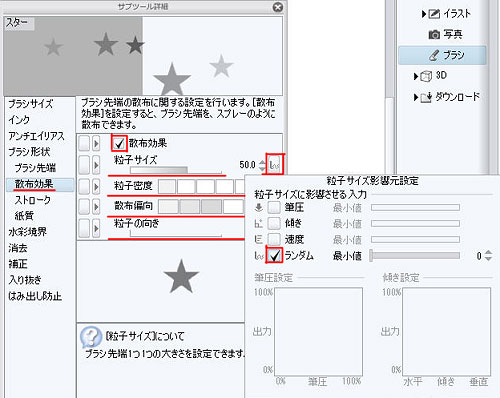500x398 pixels.
Task: Close the サブツール詳細 palette
Action: pyautogui.click(x=278, y=7)
